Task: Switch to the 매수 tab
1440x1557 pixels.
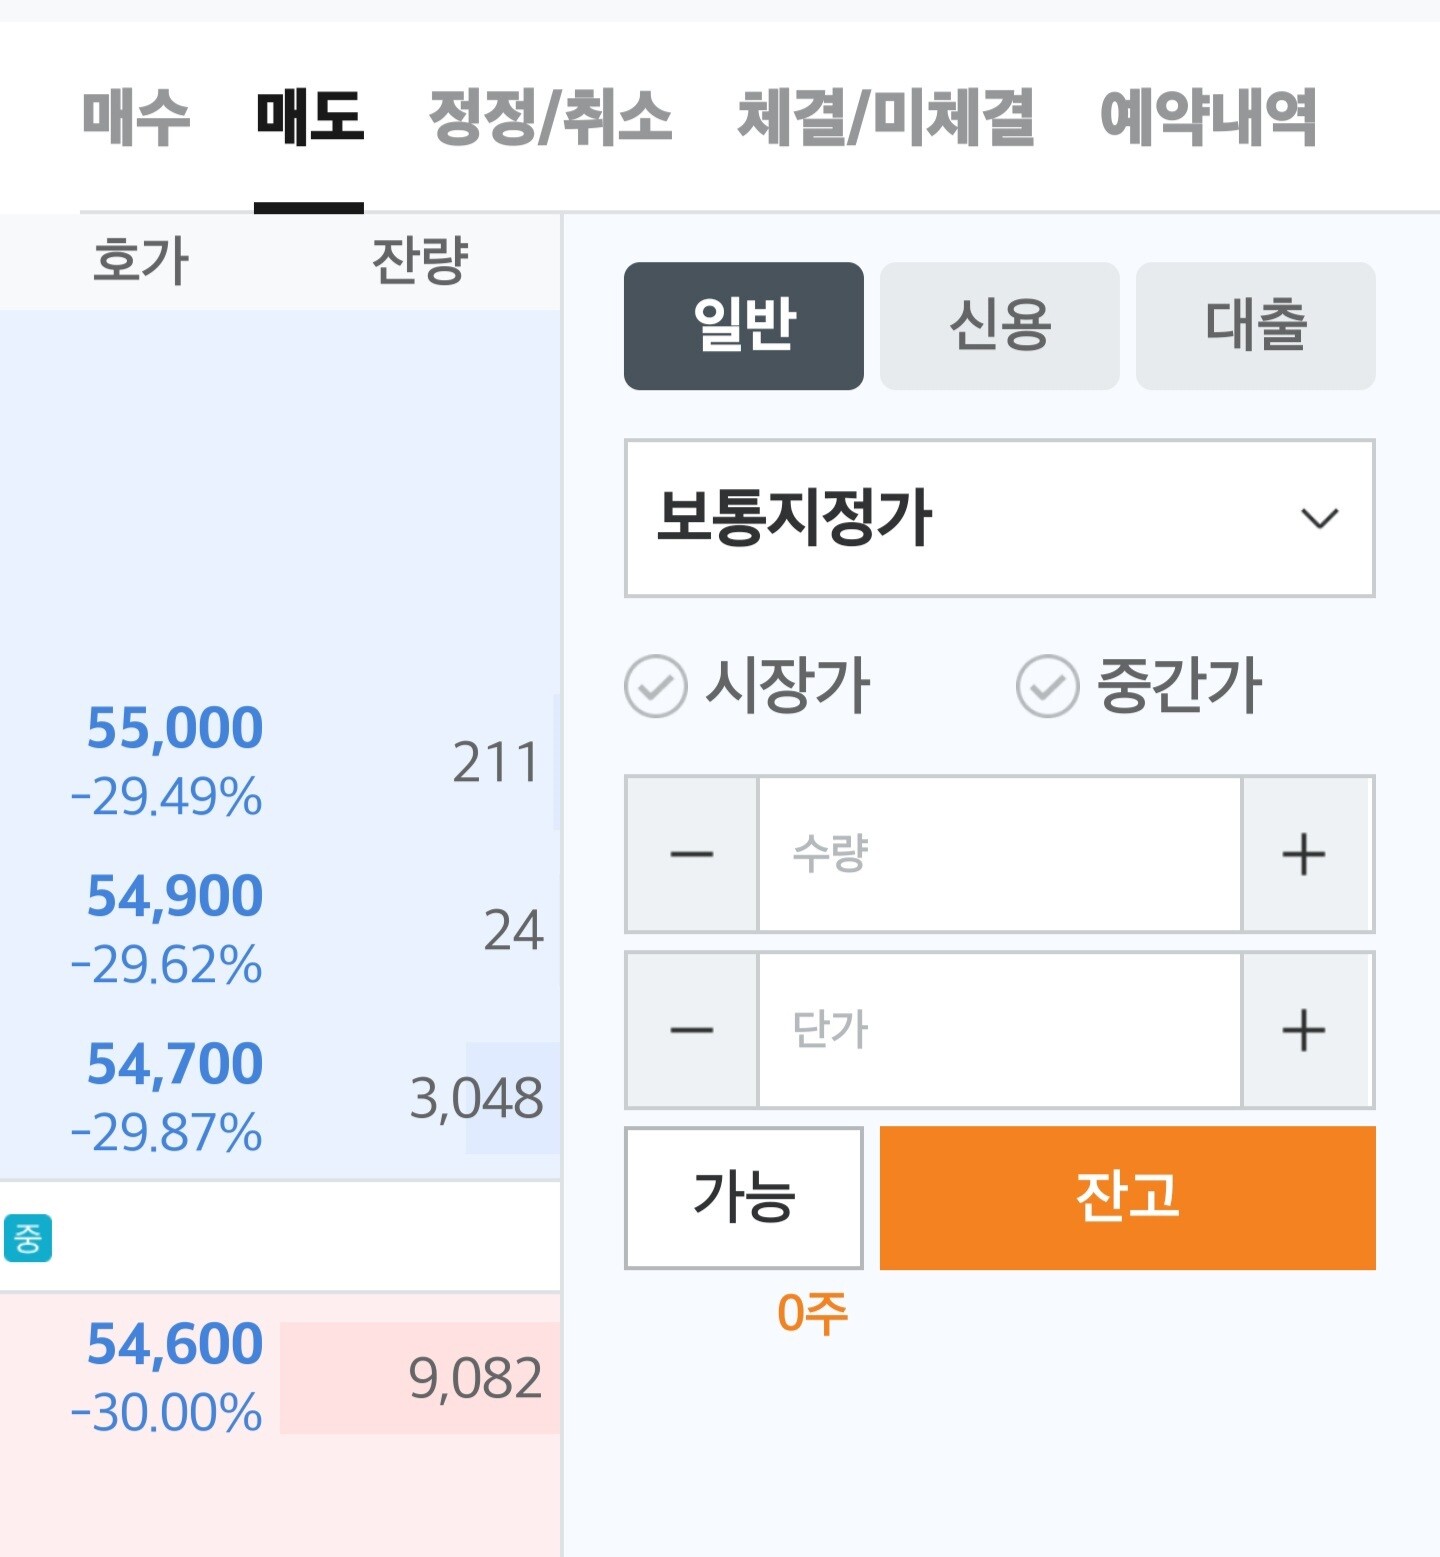Action: tap(136, 118)
